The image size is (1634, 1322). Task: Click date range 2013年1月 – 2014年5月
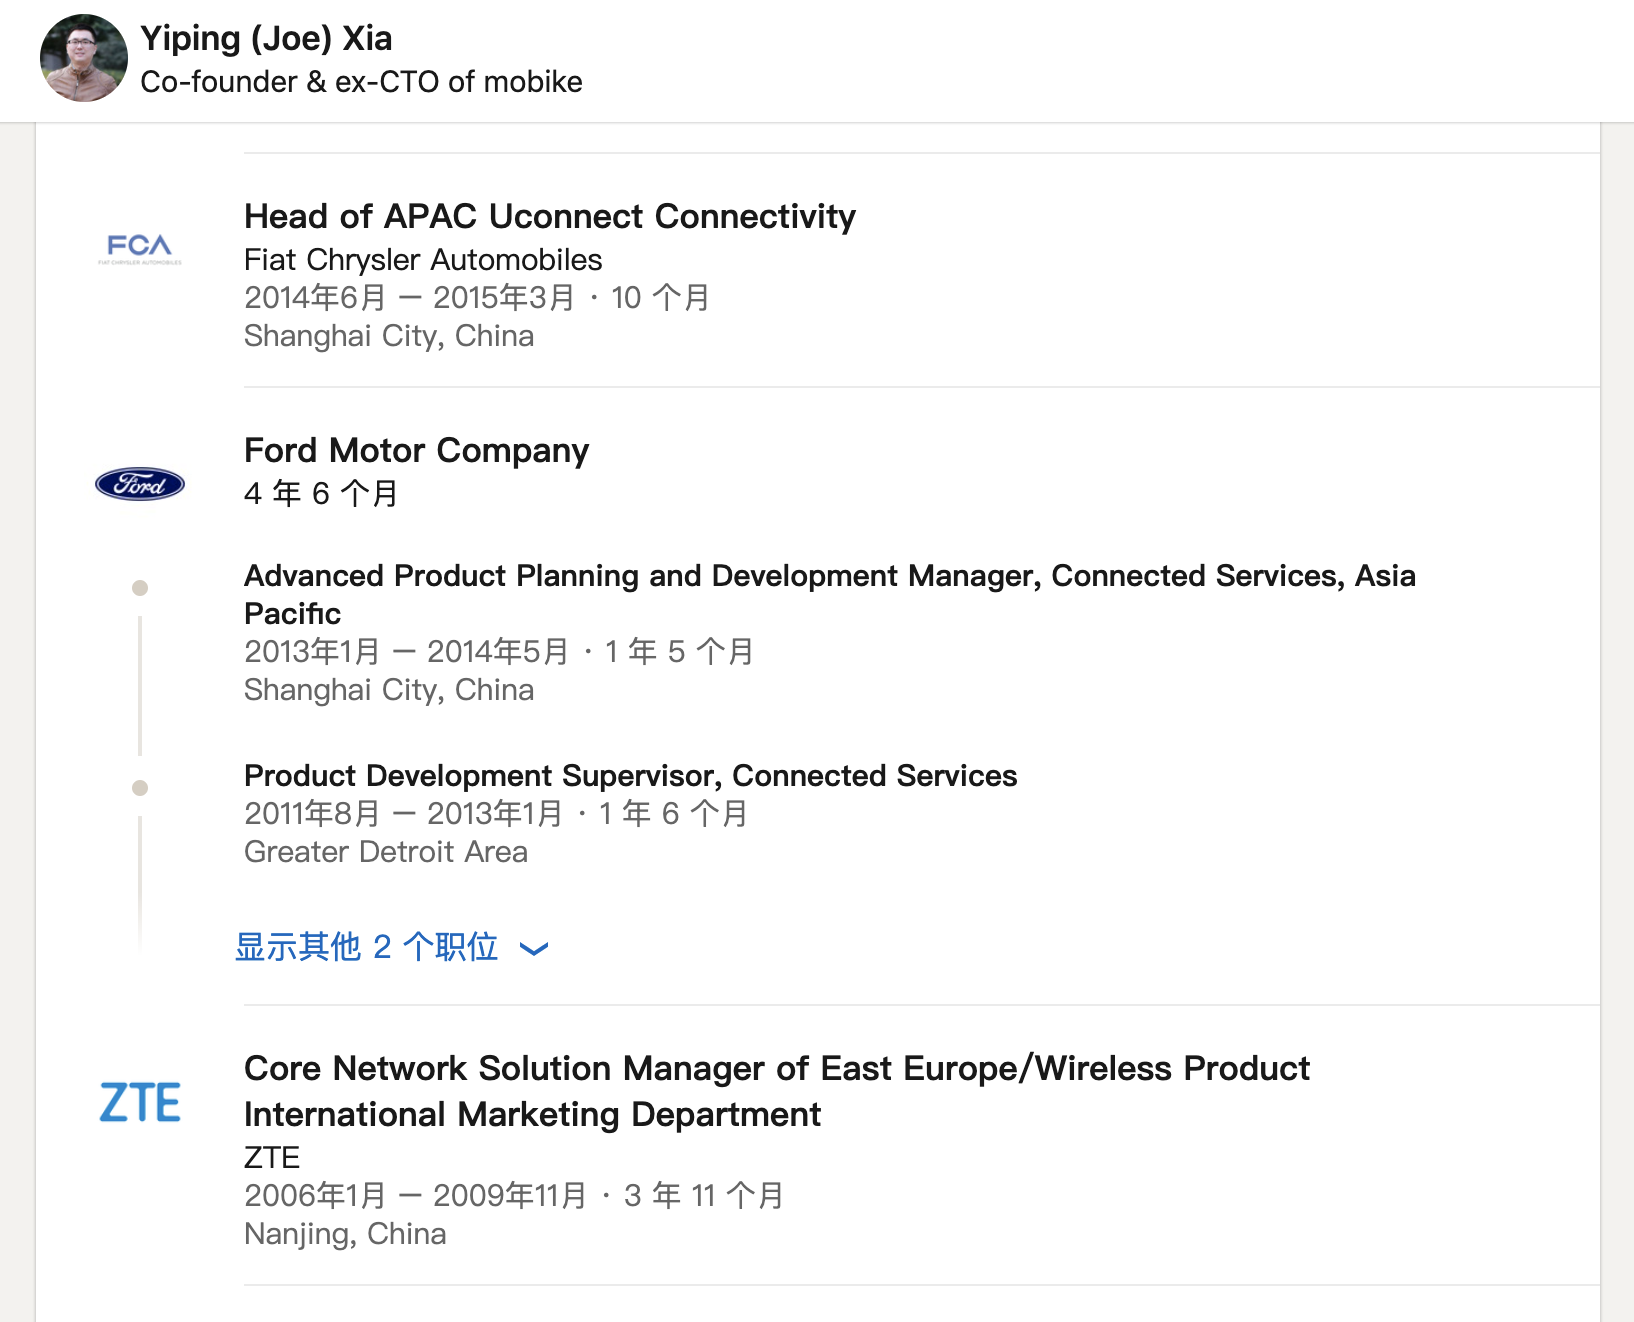coord(406,652)
